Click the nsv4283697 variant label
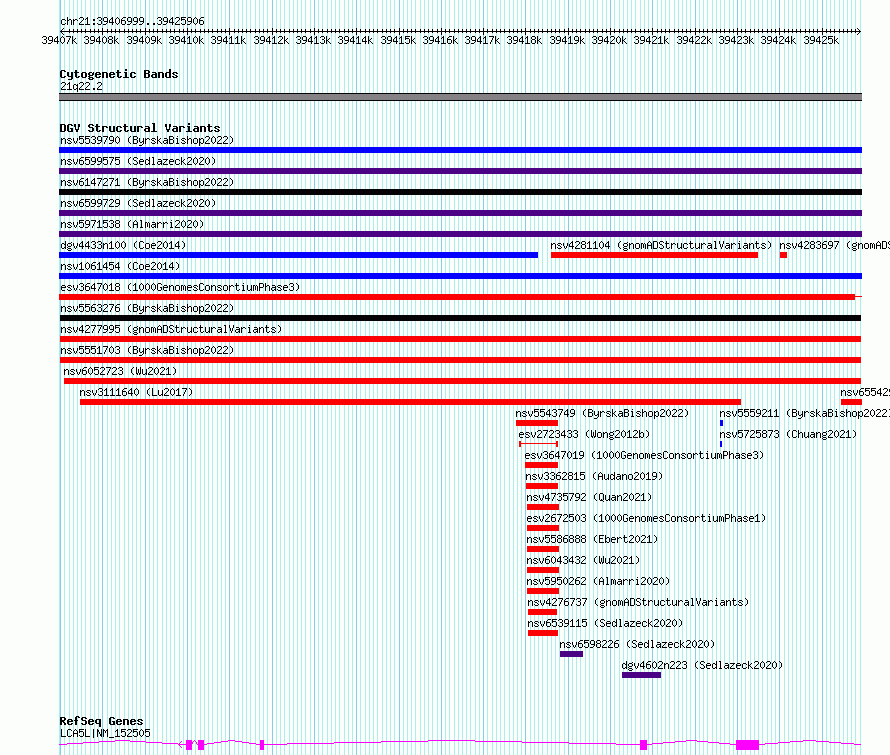 point(834,245)
